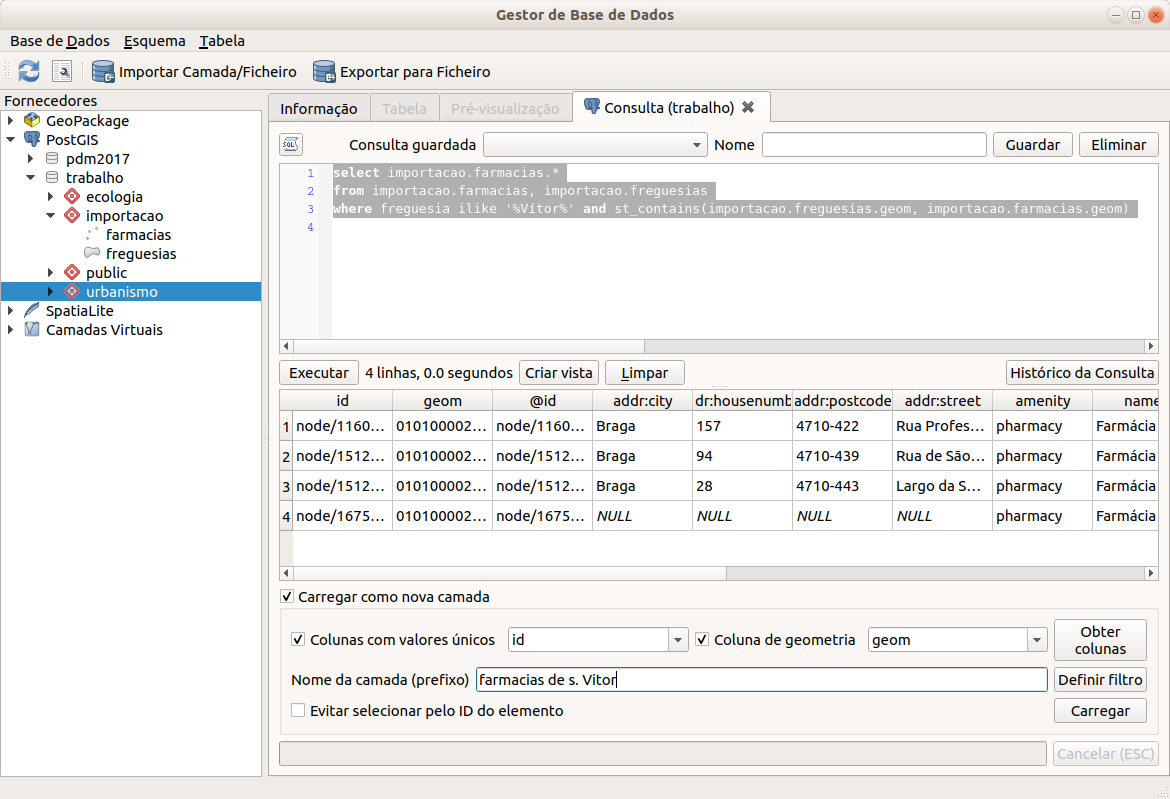Select the urbanismo schema icon
Image resolution: width=1170 pixels, height=799 pixels.
tap(71, 292)
